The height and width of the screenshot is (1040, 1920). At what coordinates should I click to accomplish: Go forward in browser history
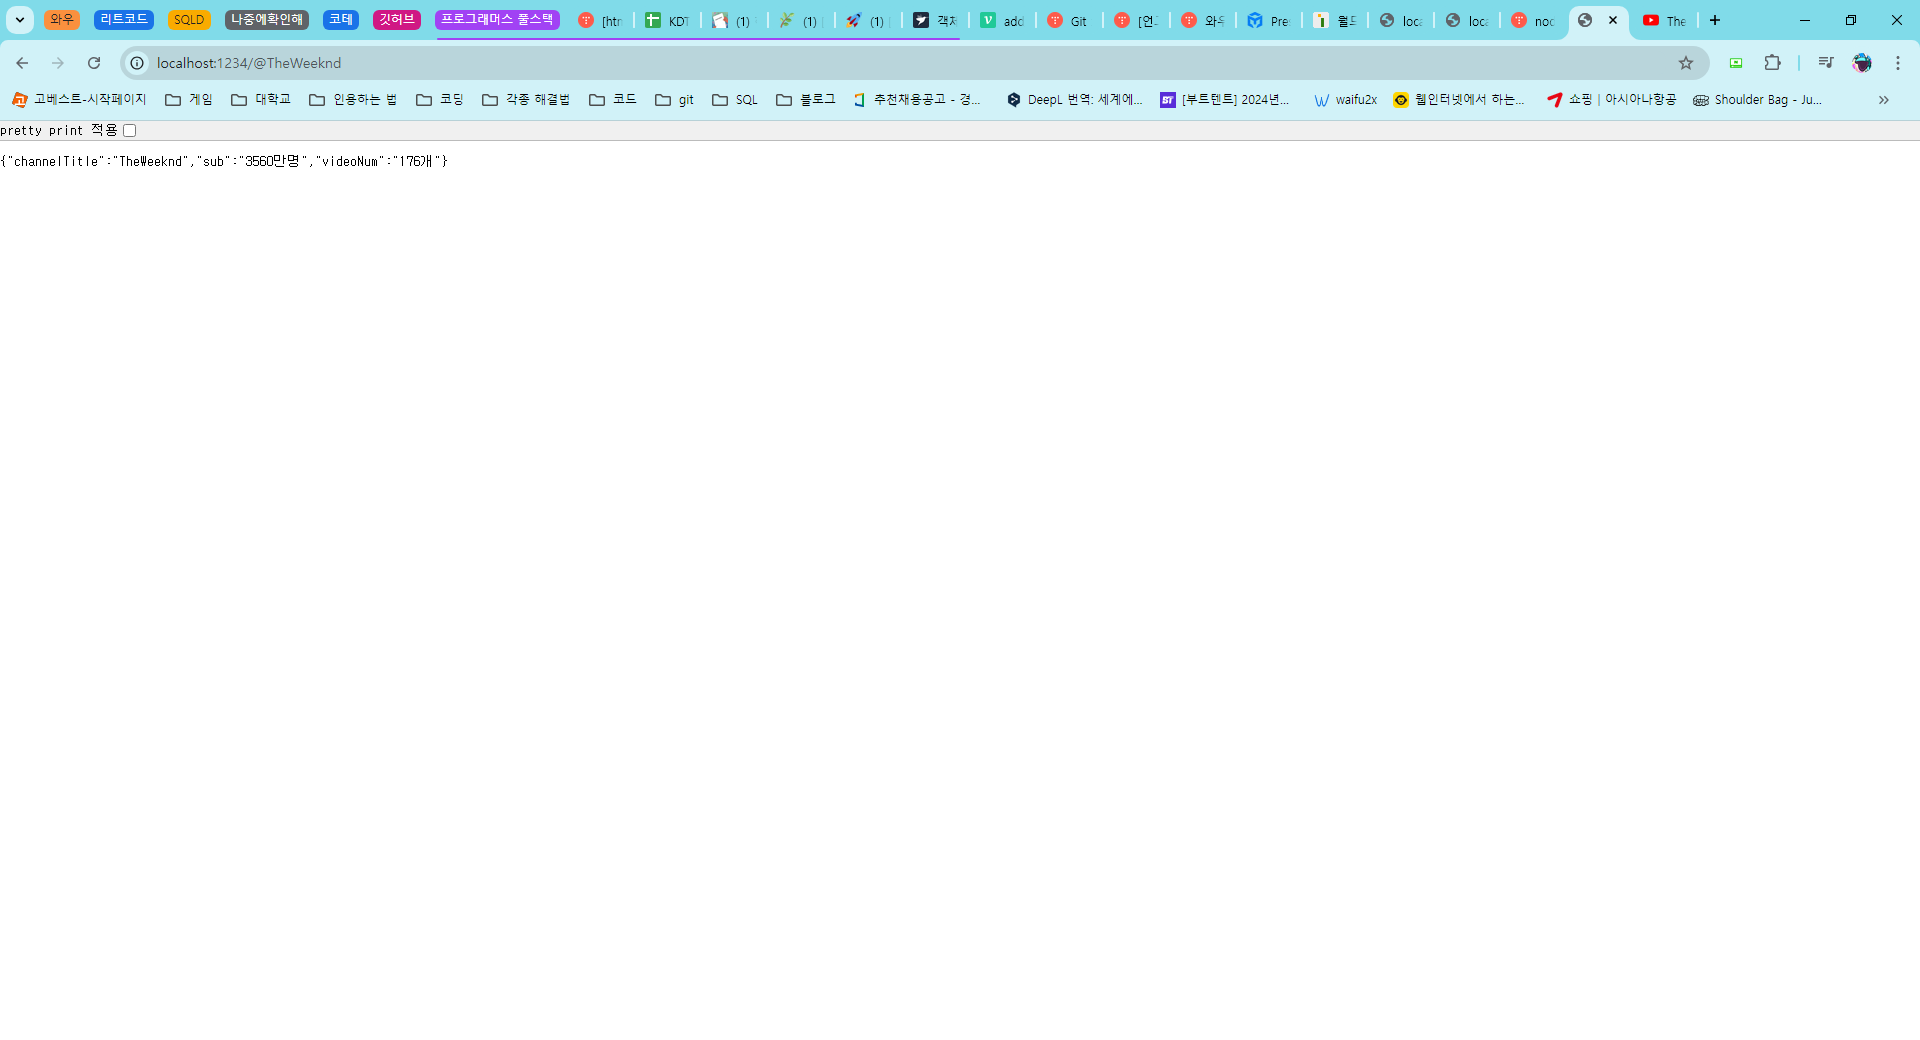pyautogui.click(x=58, y=63)
